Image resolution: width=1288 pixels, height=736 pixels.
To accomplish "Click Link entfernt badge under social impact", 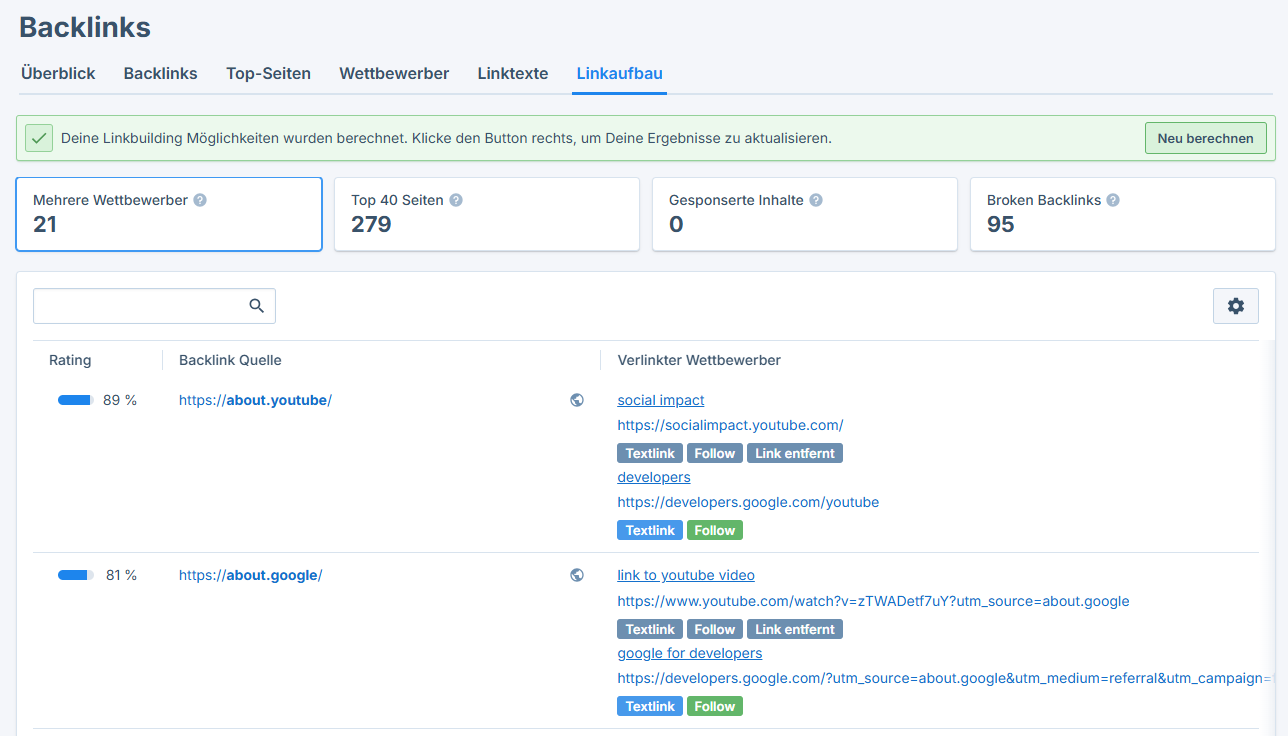I will pyautogui.click(x=795, y=453).
